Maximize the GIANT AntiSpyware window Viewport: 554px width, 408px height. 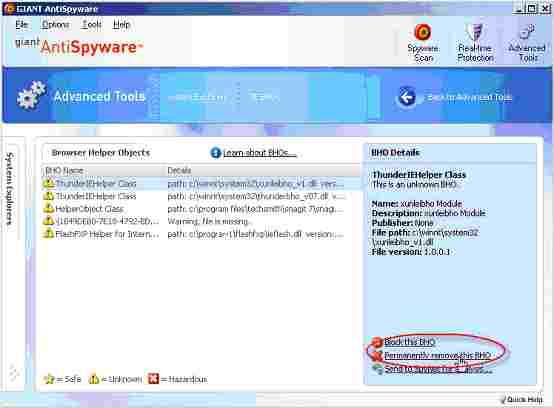click(x=531, y=8)
